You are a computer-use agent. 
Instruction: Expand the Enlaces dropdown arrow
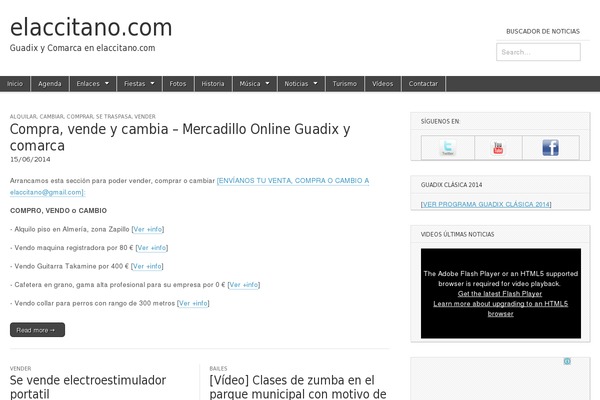[107, 83]
